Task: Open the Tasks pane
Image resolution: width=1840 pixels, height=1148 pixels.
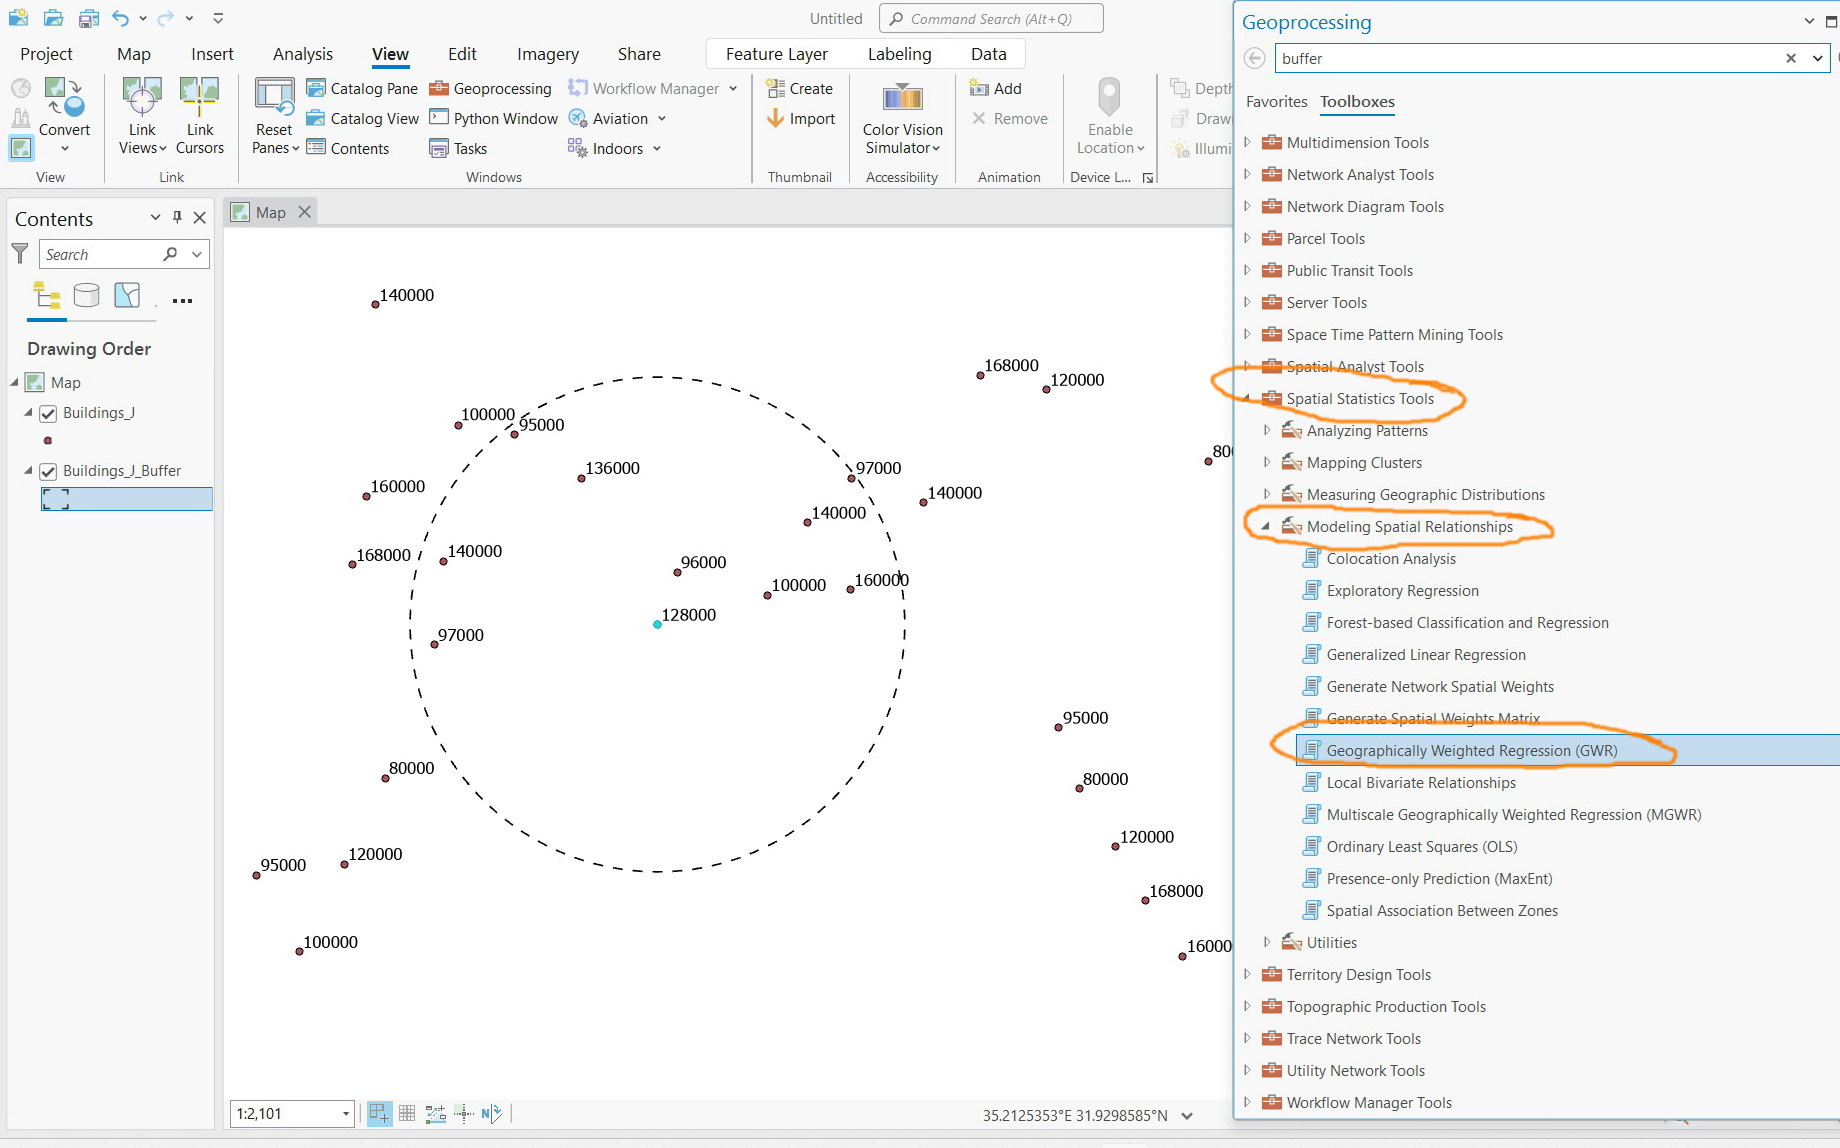Action: click(x=458, y=148)
